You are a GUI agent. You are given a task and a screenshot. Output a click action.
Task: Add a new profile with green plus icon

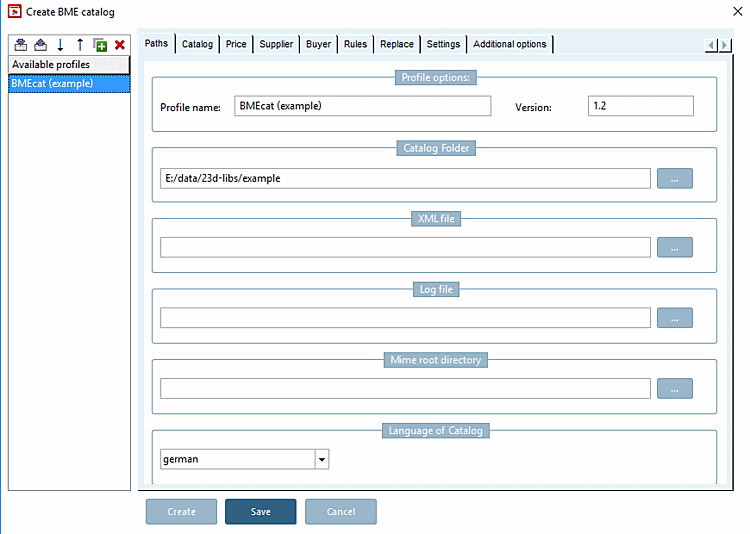click(x=100, y=45)
